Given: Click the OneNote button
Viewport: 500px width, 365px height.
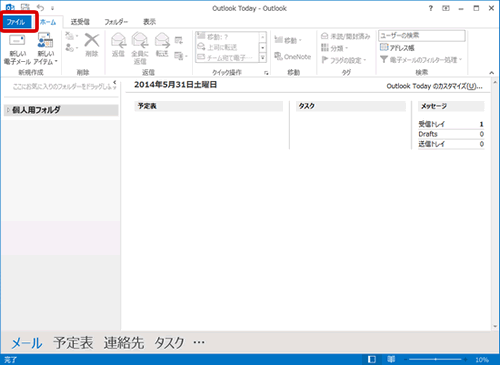Looking at the screenshot, I should (x=292, y=57).
